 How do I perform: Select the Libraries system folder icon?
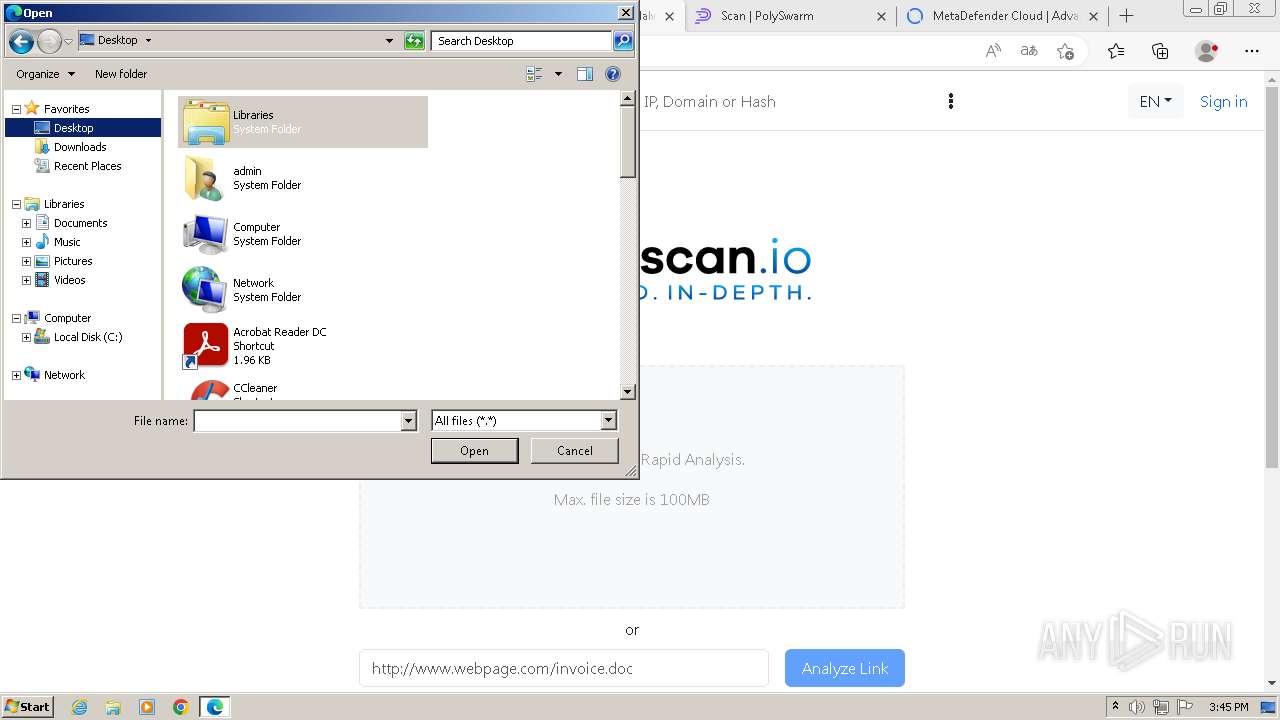[x=206, y=122]
